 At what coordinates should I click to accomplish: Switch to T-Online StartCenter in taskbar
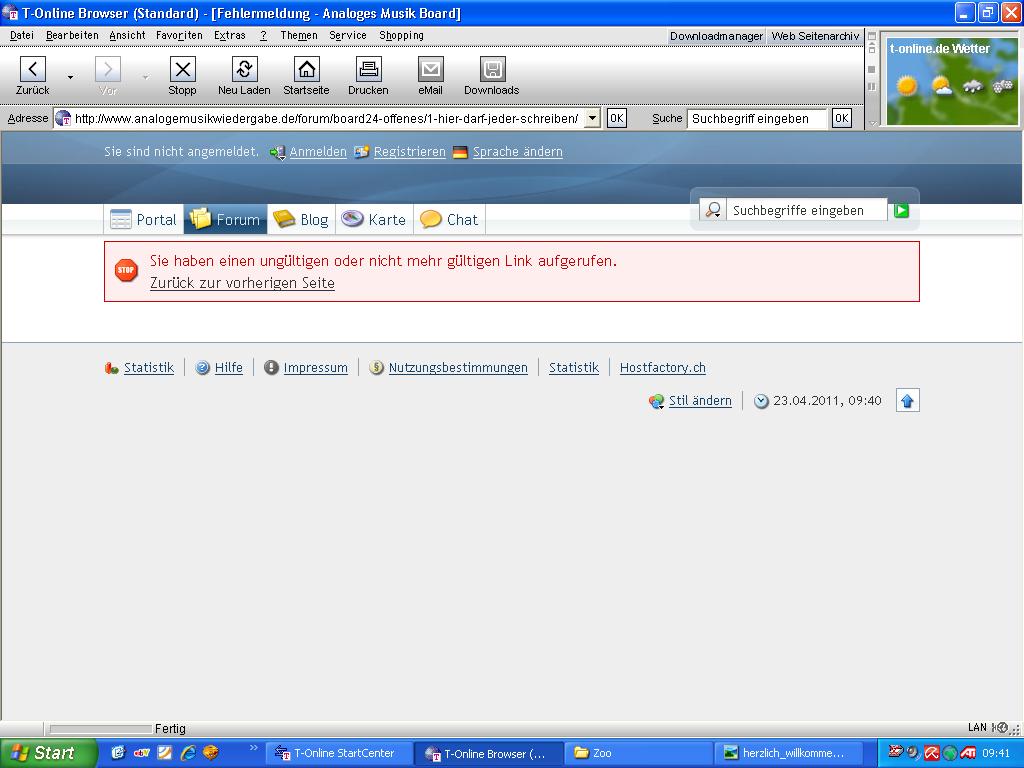pos(338,753)
